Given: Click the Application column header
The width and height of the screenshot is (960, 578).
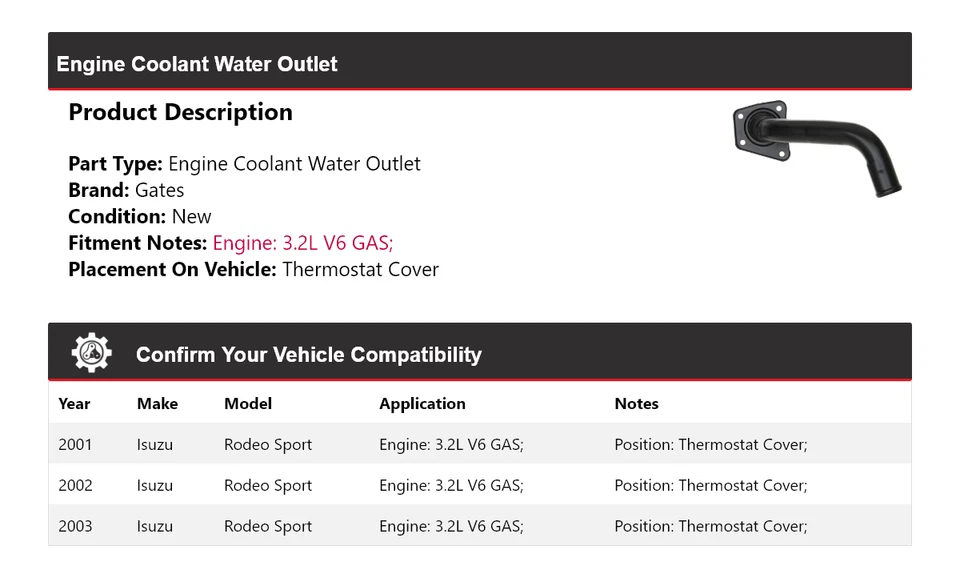Looking at the screenshot, I should tap(422, 404).
